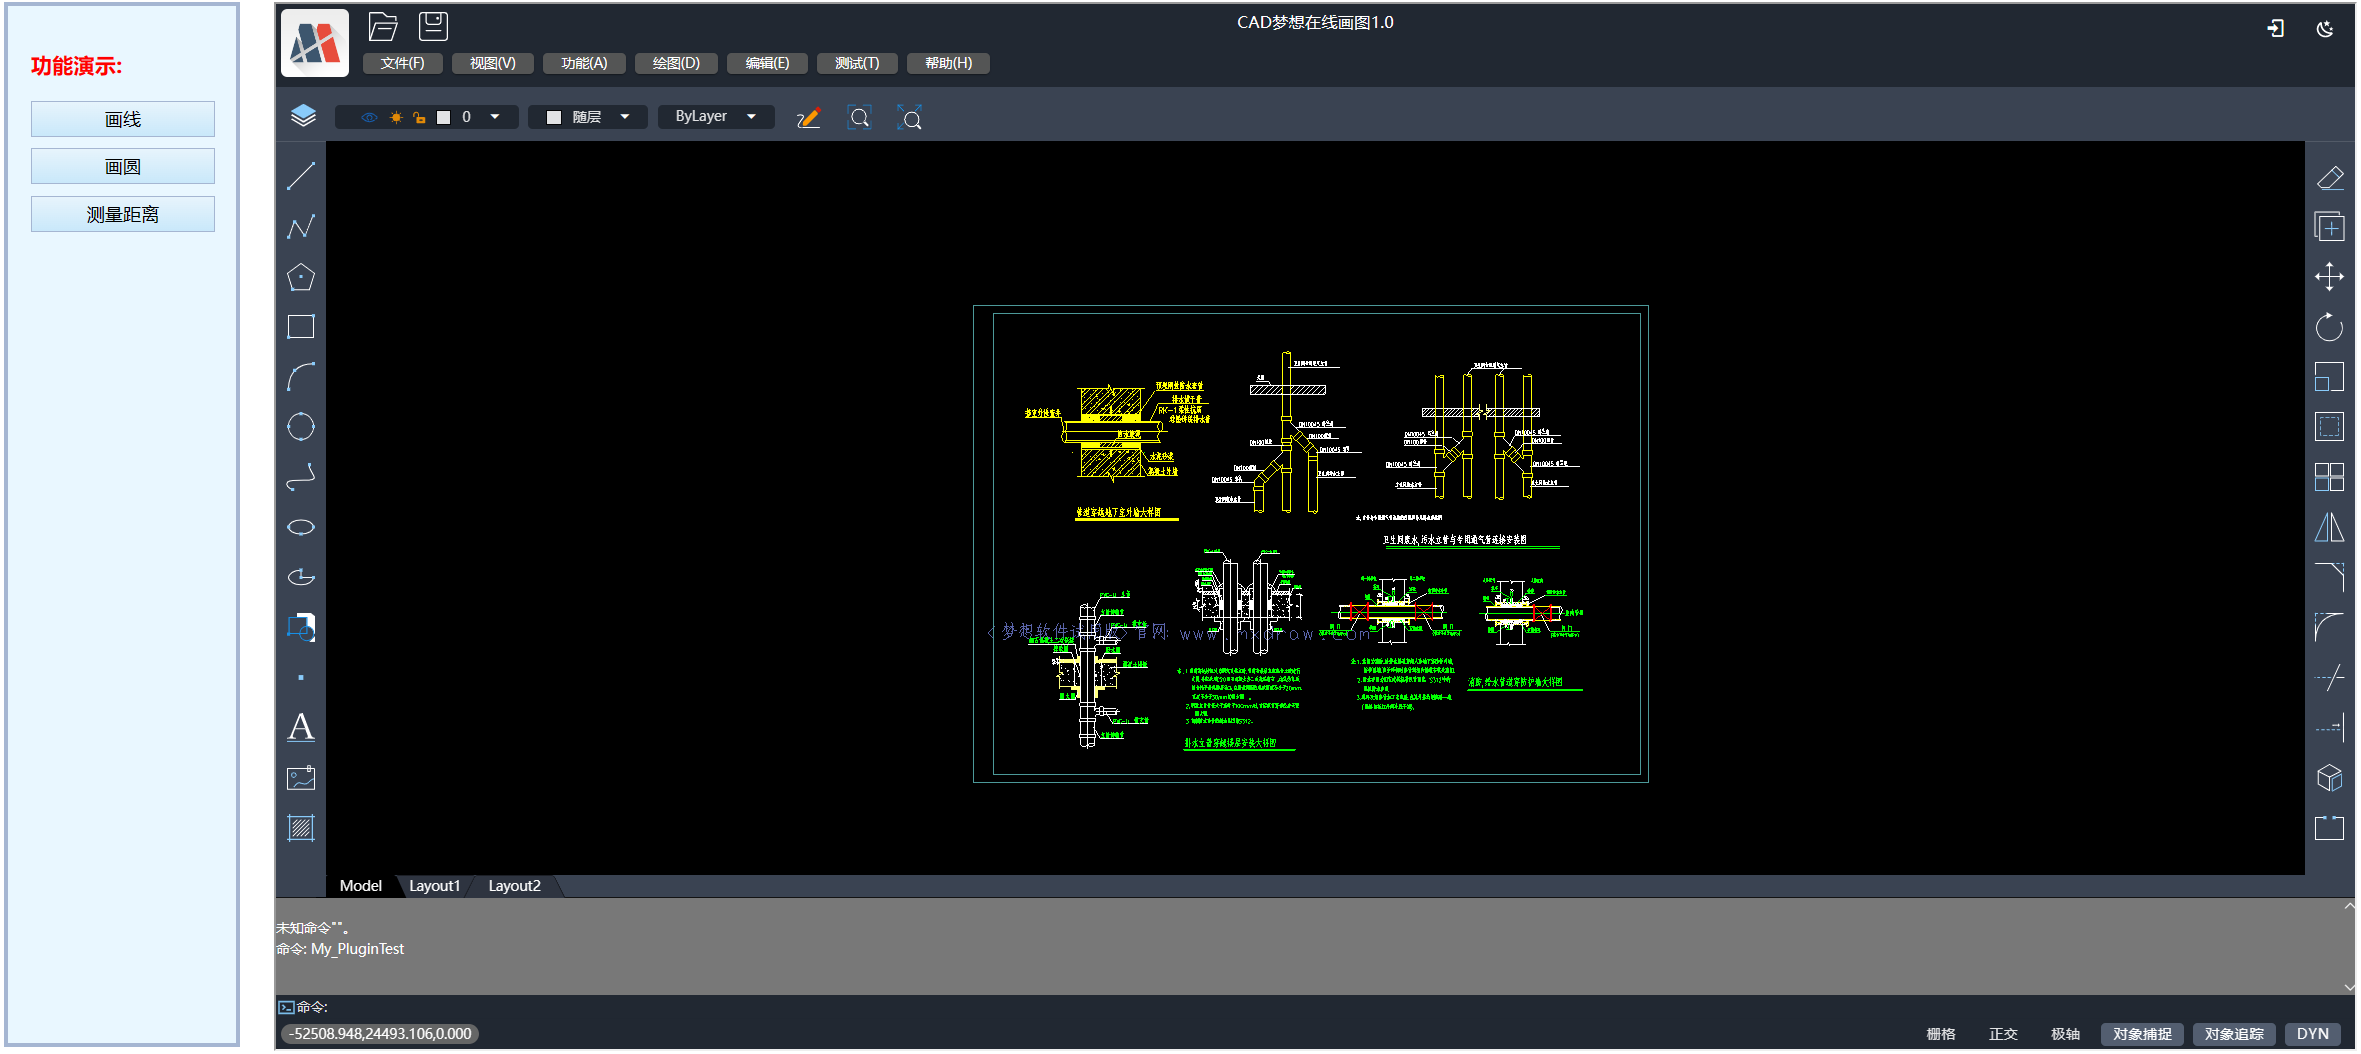Toggle 对象捕捉 object snap
This screenshot has height=1054, width=2361.
click(x=2141, y=1034)
